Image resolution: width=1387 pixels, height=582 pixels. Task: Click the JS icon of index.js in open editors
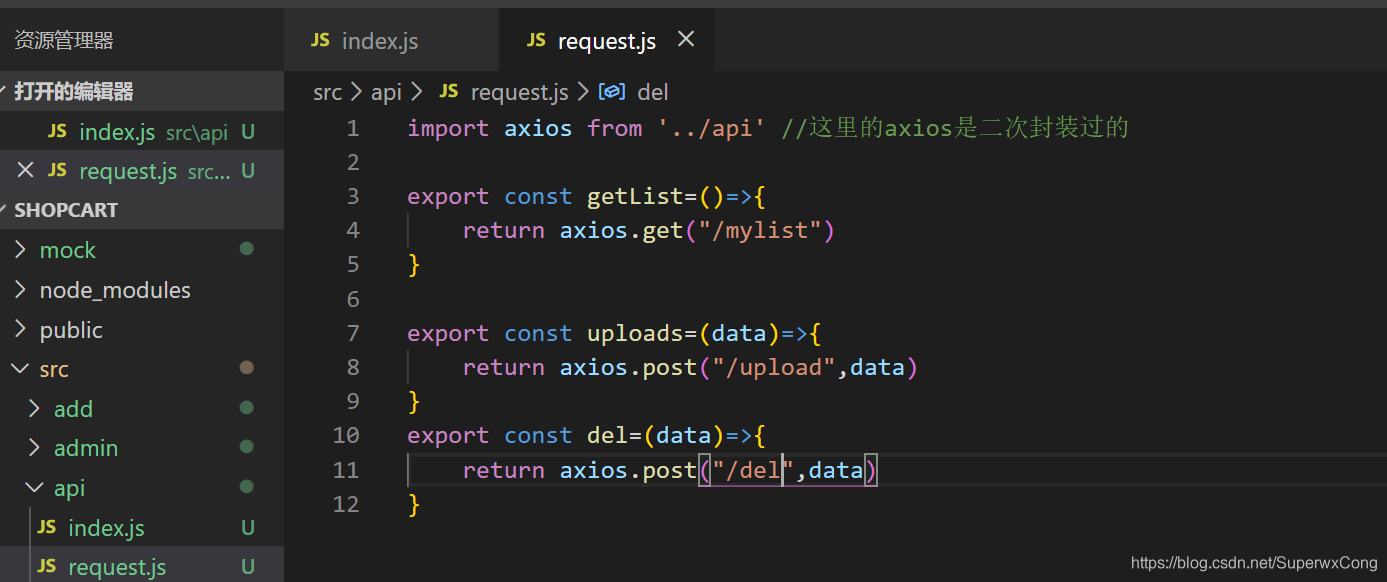tap(57, 131)
